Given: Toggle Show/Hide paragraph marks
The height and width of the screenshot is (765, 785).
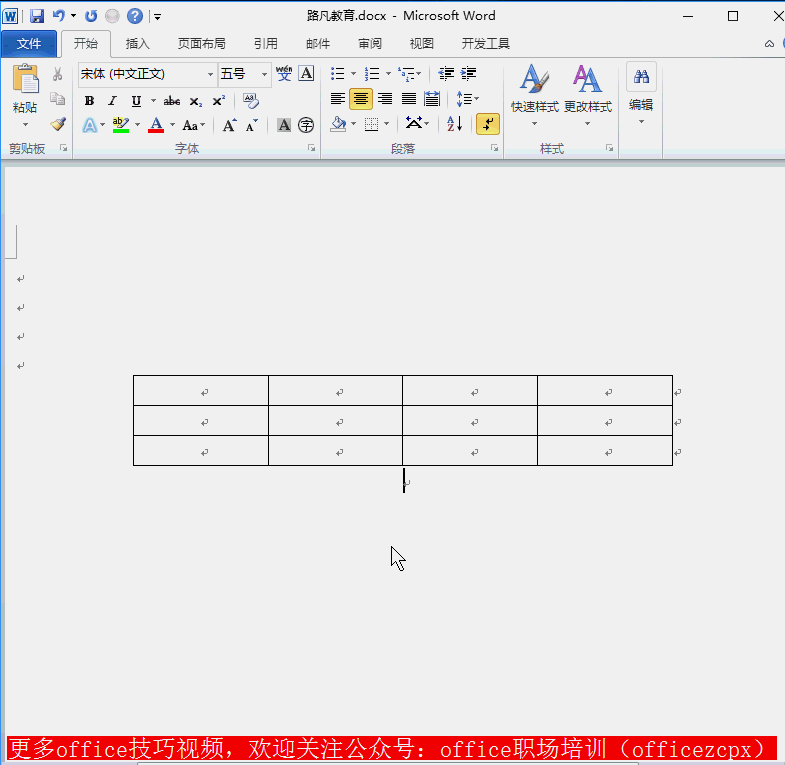Looking at the screenshot, I should [488, 124].
